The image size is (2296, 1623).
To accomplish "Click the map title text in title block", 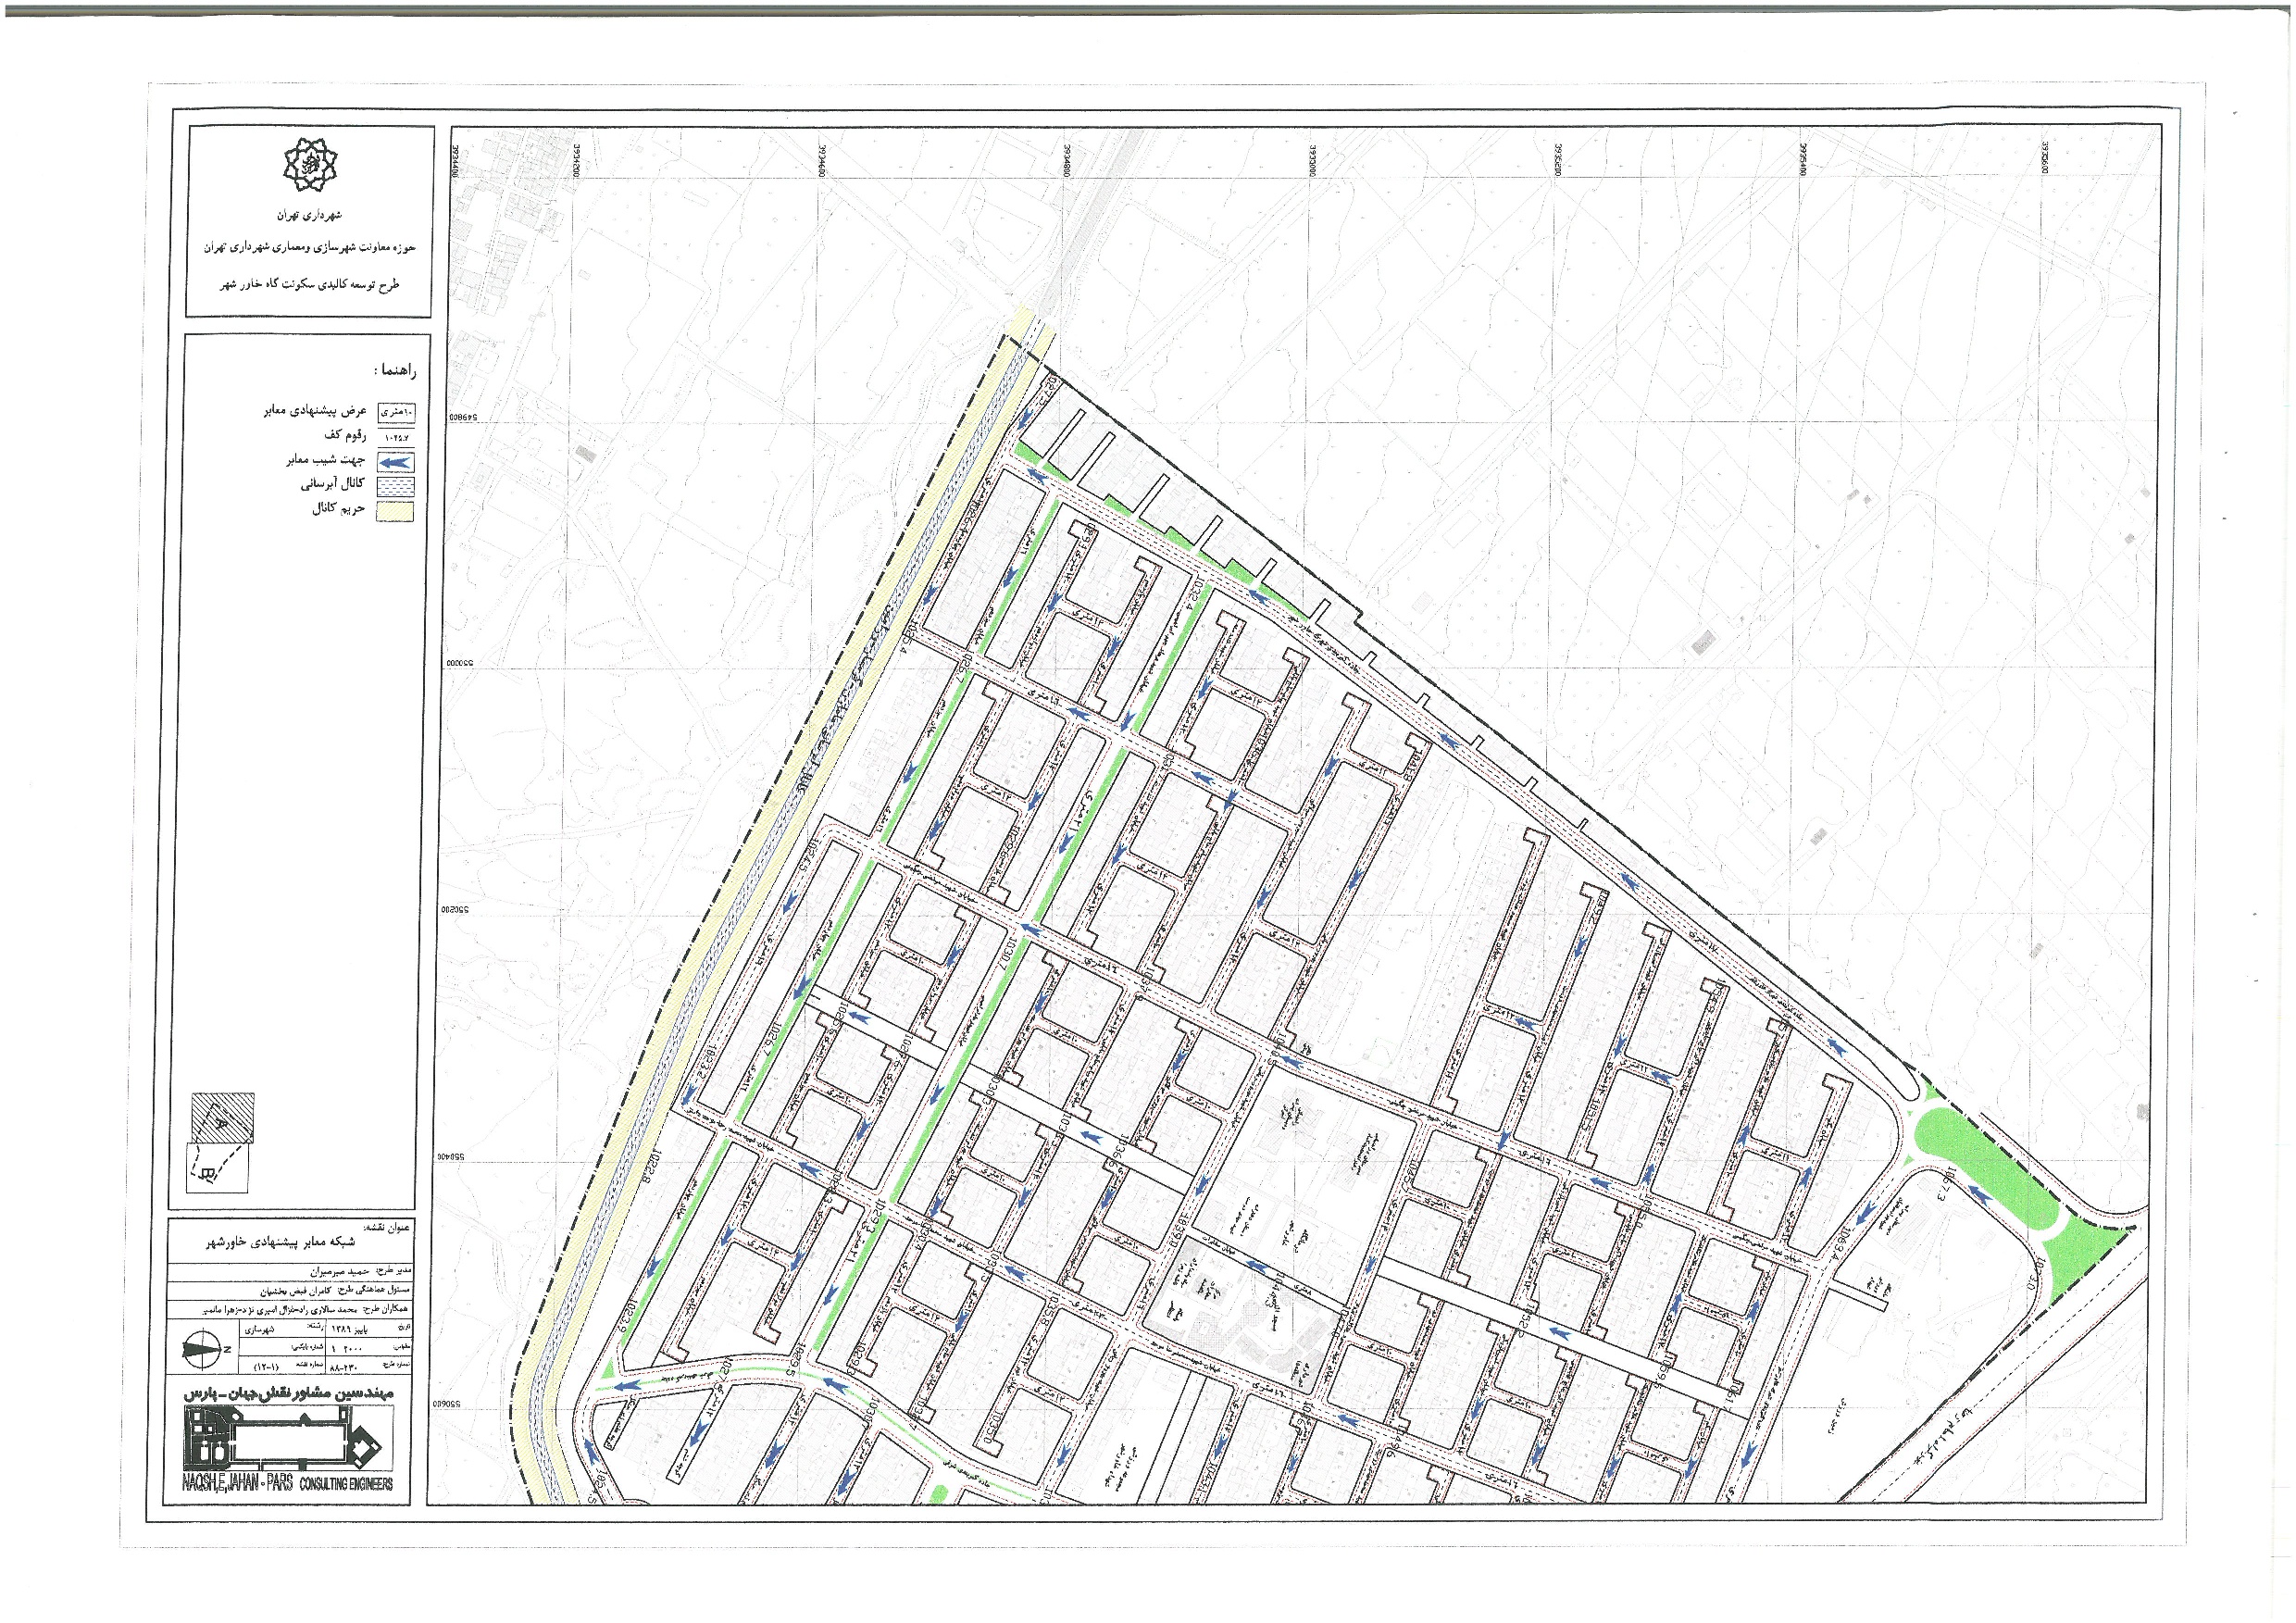I will pos(281,1242).
